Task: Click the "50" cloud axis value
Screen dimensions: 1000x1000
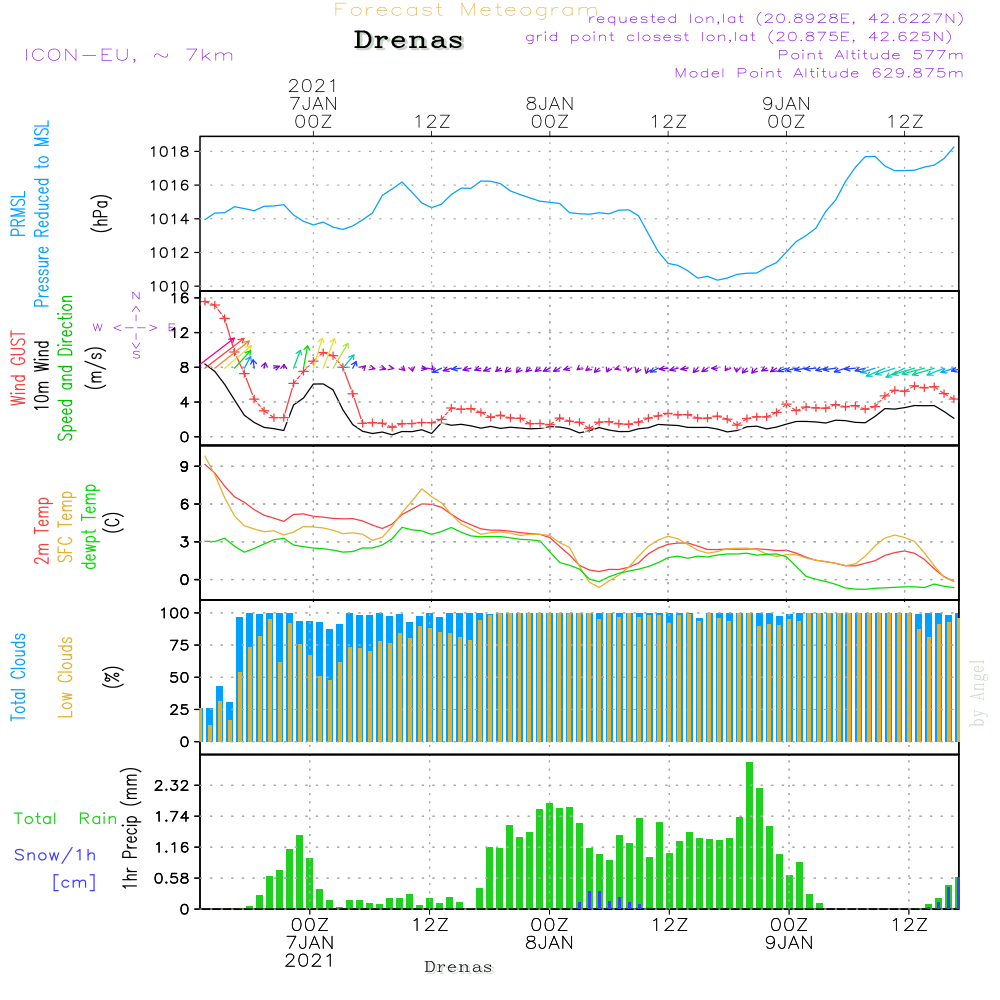Action: coord(180,678)
